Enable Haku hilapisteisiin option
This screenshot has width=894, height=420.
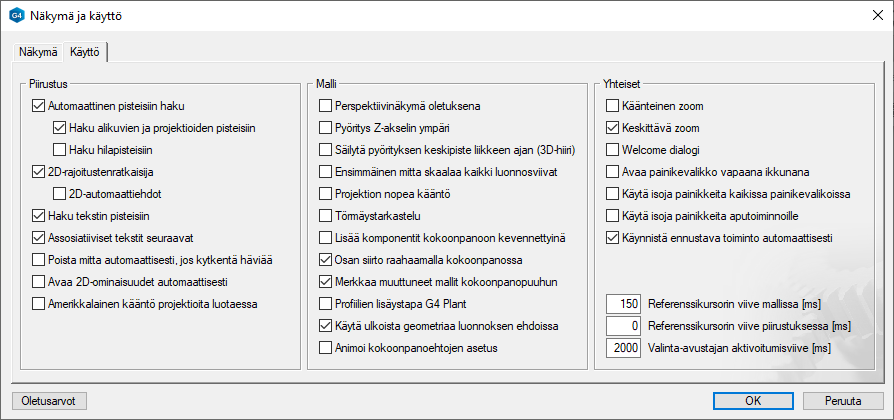pos(59,149)
